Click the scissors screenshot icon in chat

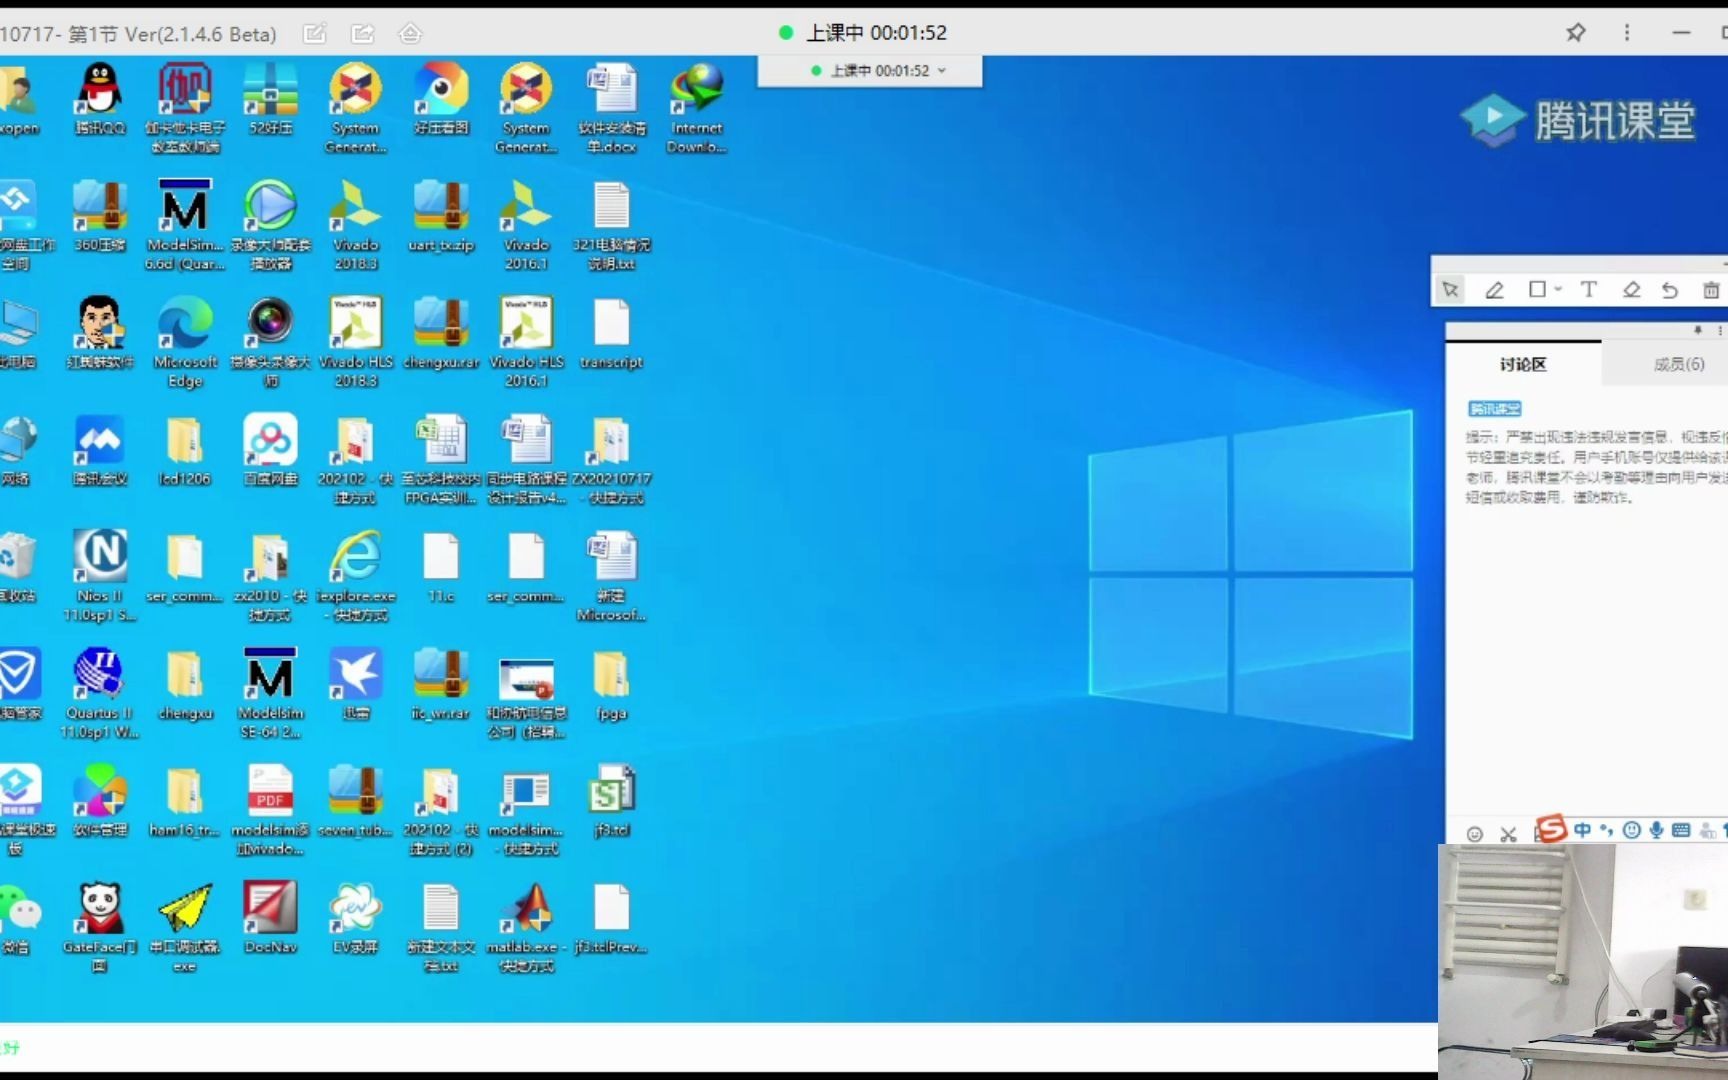(x=1508, y=834)
